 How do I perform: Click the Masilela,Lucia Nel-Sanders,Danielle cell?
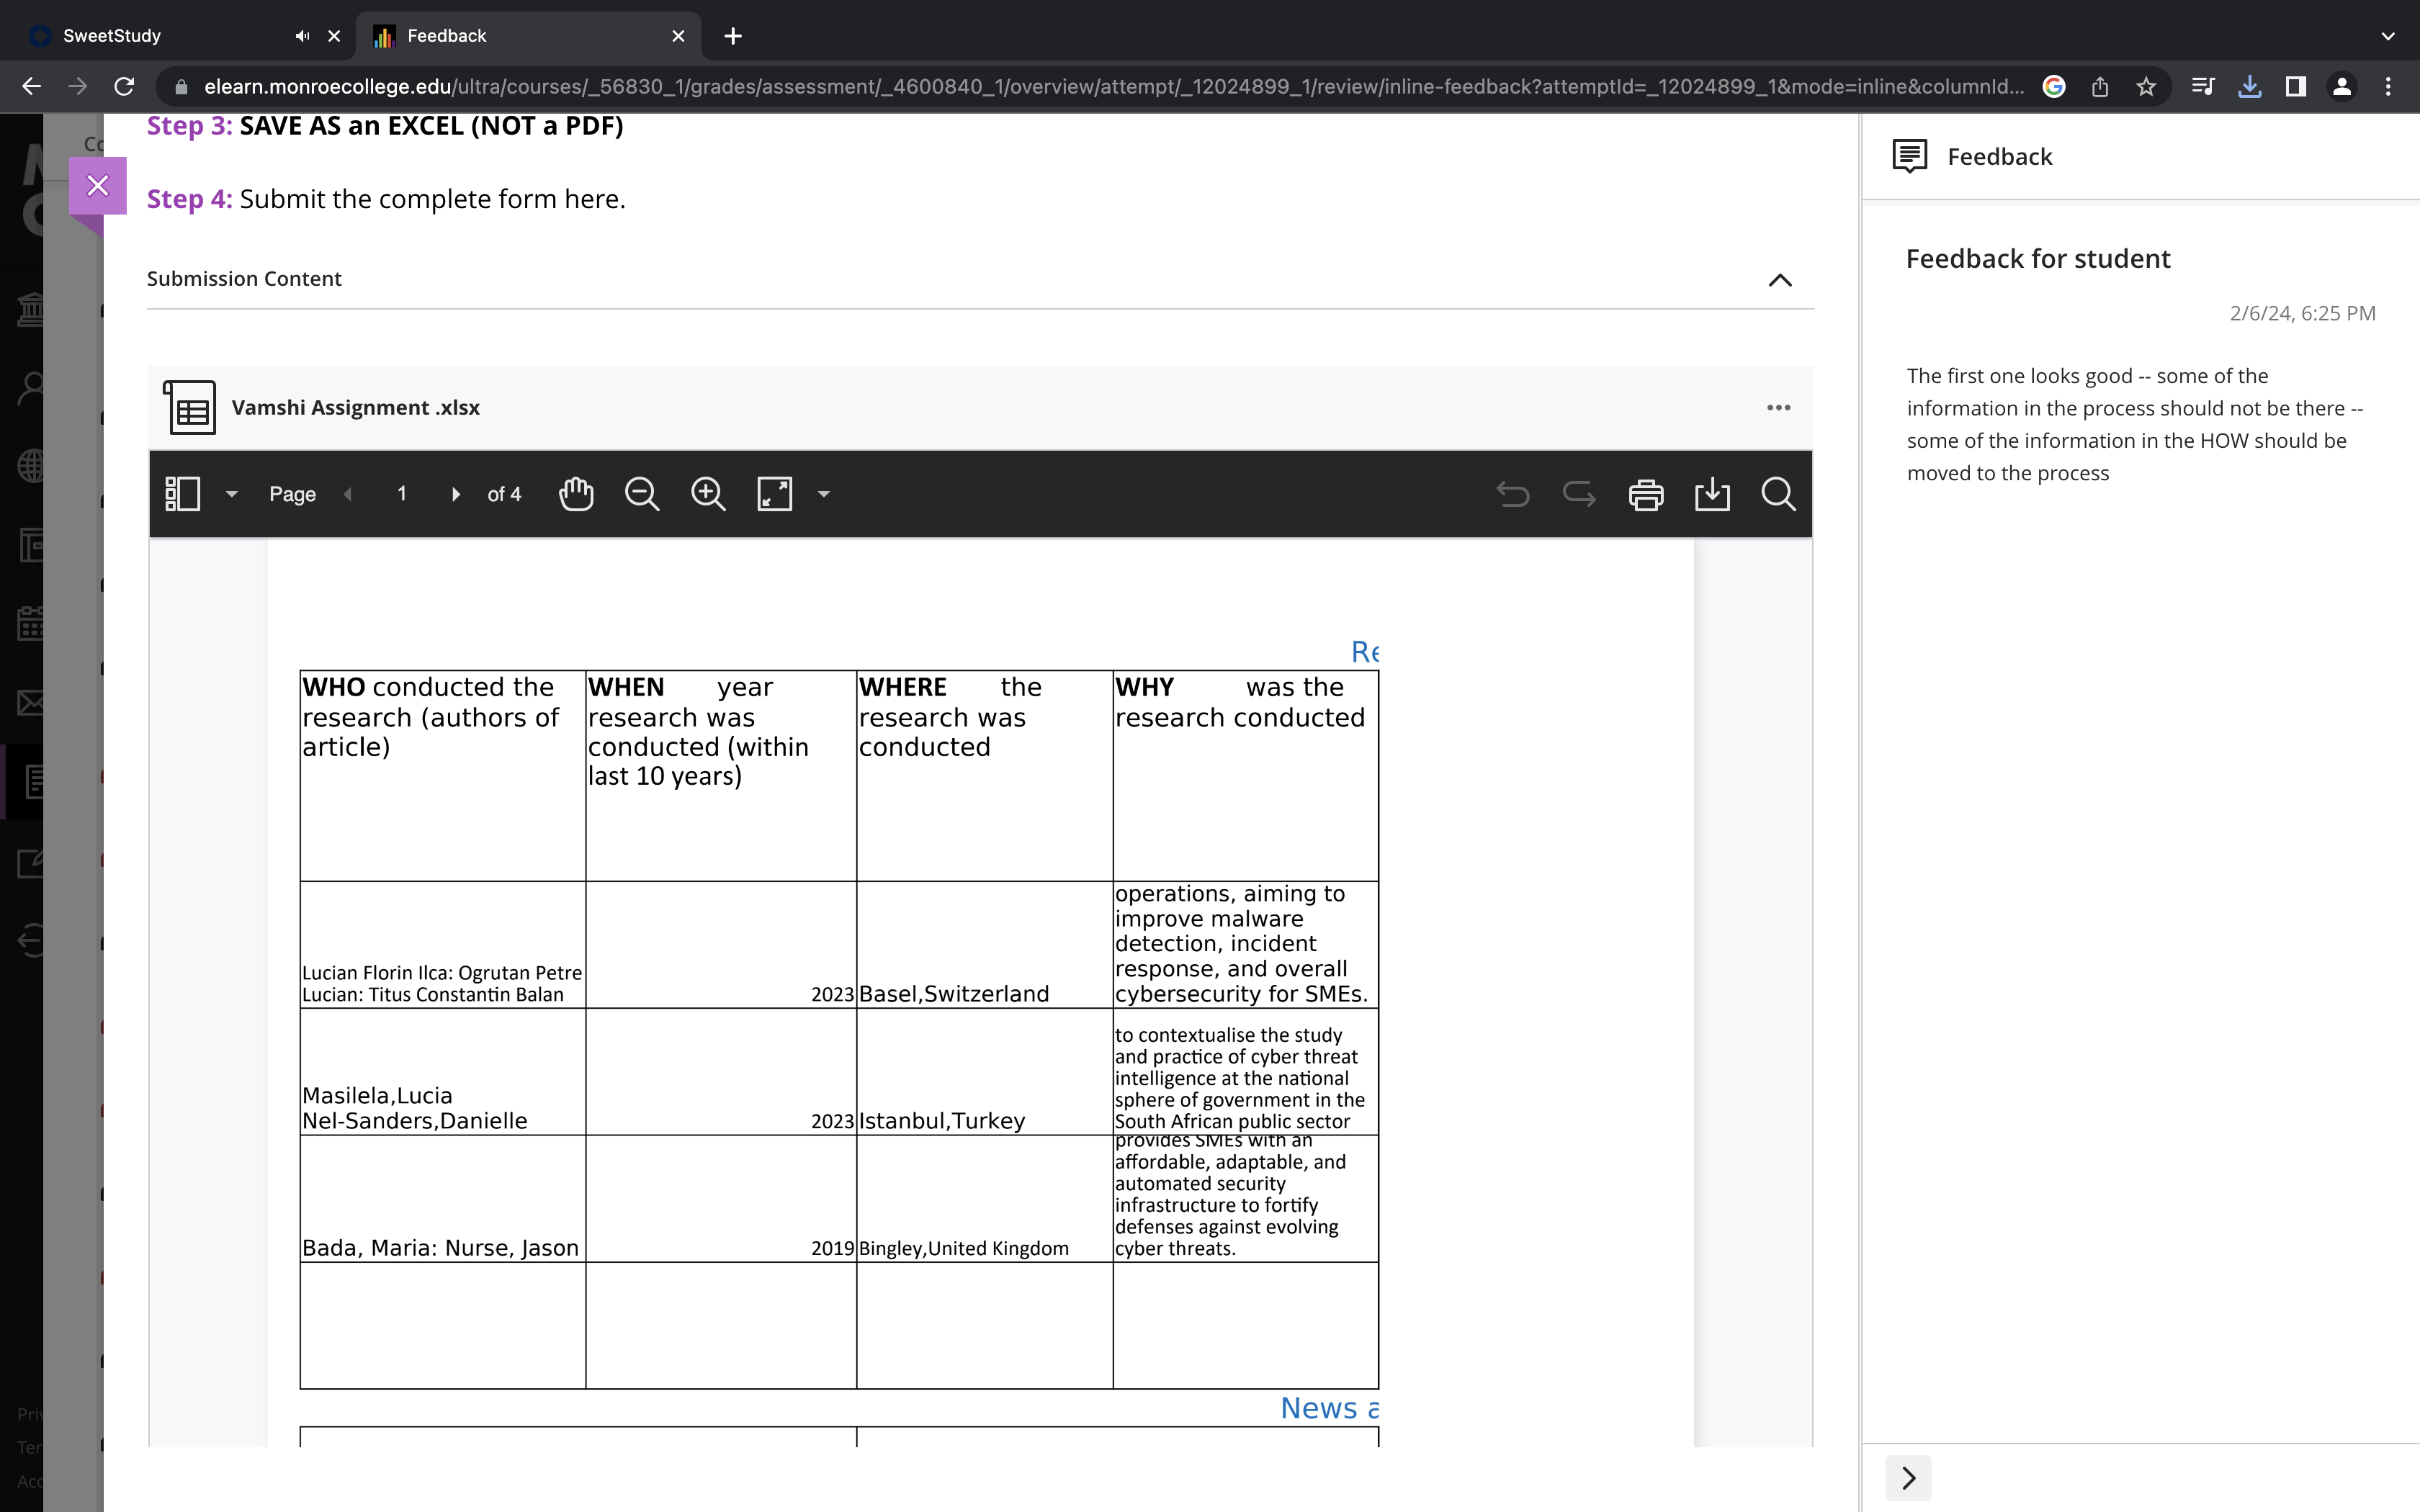click(x=442, y=1071)
